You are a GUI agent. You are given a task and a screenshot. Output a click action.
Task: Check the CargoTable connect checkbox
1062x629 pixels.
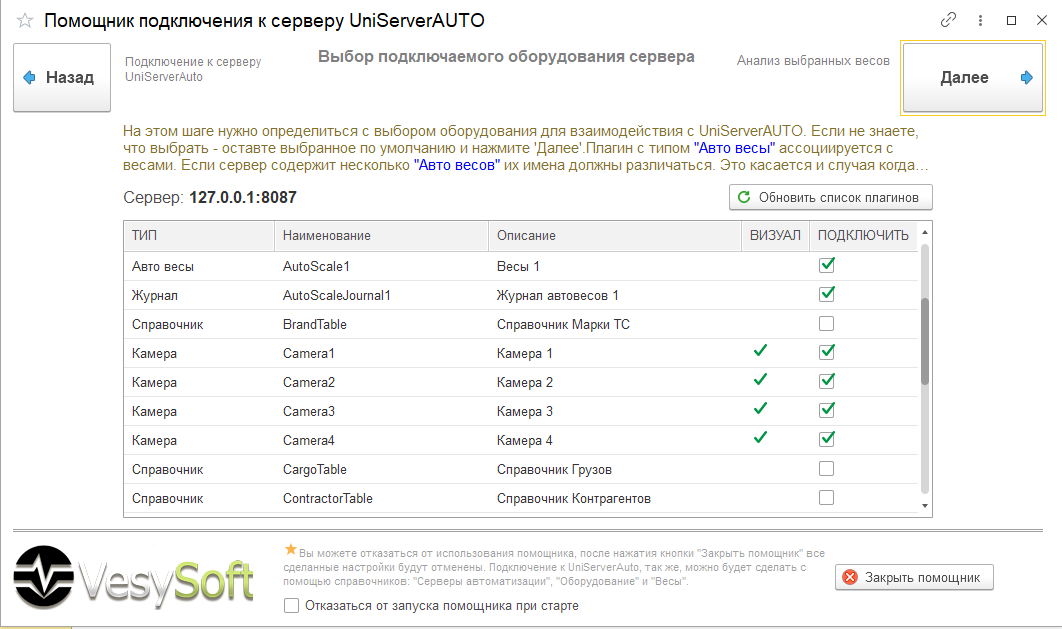[826, 469]
